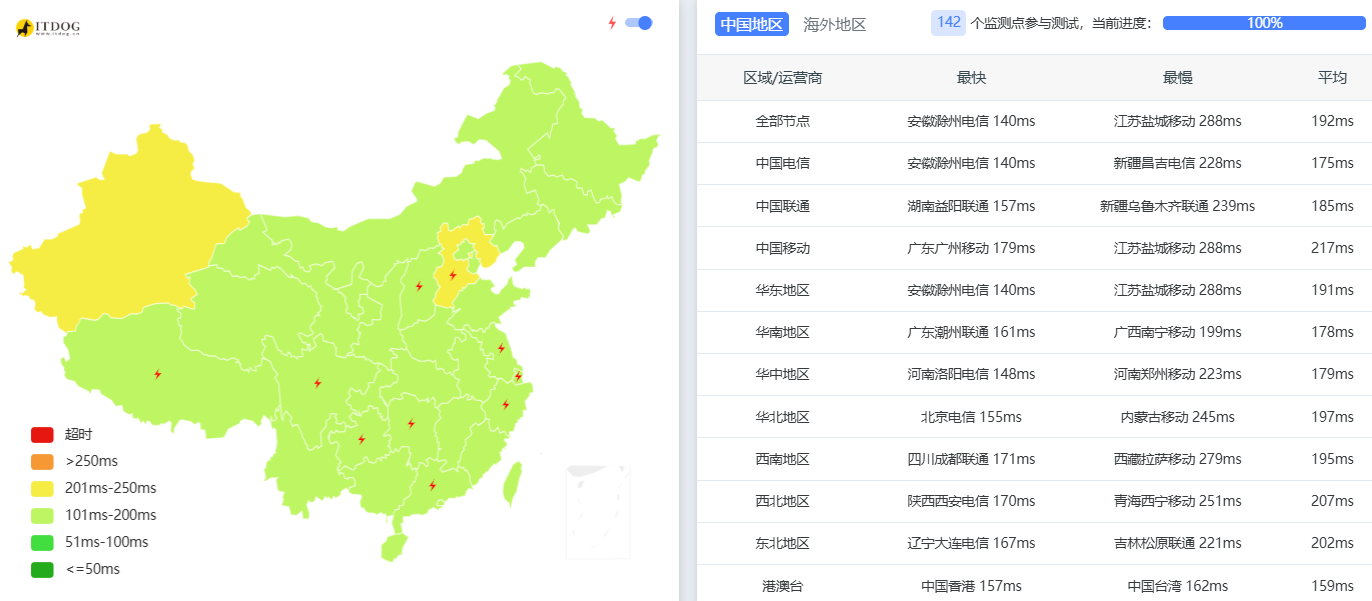
Task: Click the lightning marker on Guizhou province
Action: tap(361, 439)
